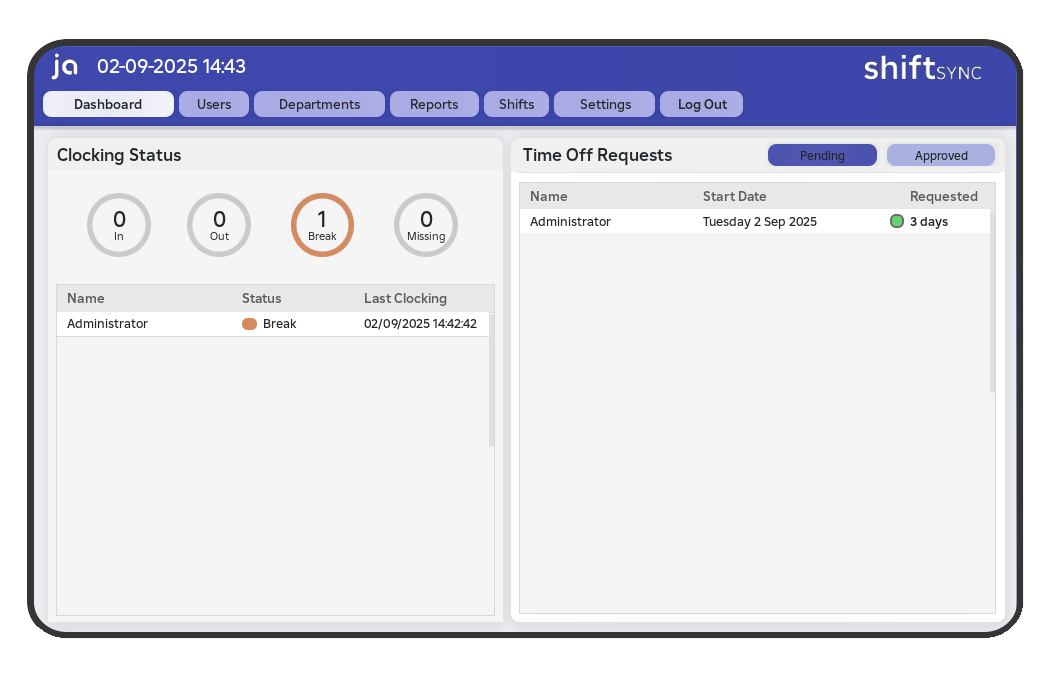Screen dimensions: 1042x683
Task: Click the Clocking Status list scrollbar
Action: point(491,390)
